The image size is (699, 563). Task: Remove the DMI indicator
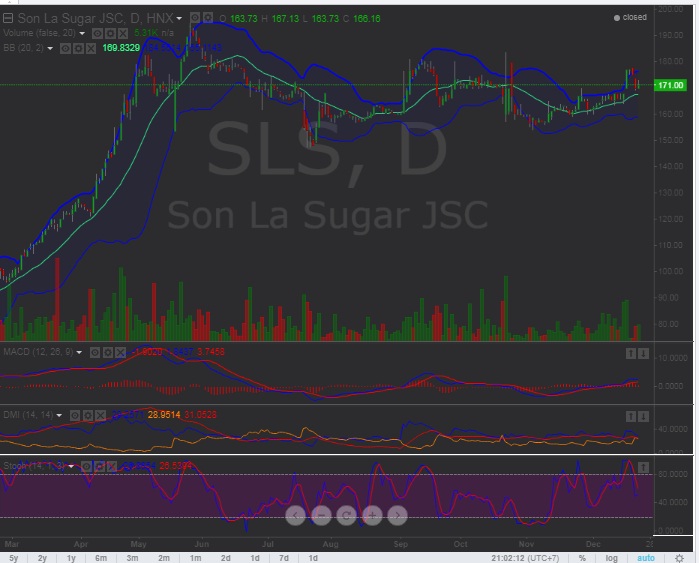[x=101, y=415]
